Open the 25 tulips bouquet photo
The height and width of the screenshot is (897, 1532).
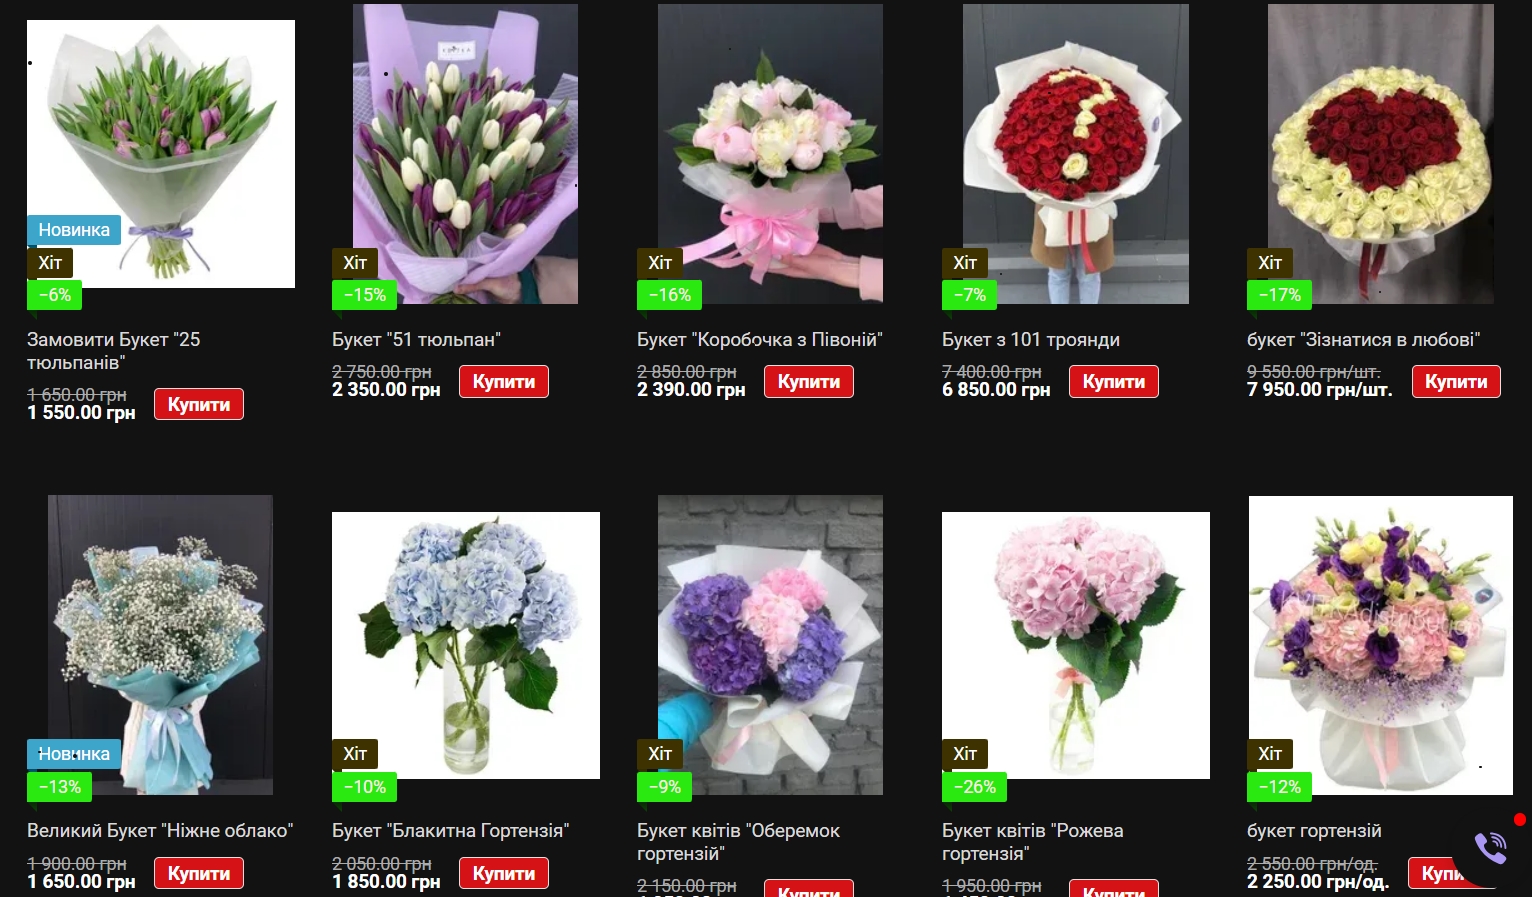(161, 154)
